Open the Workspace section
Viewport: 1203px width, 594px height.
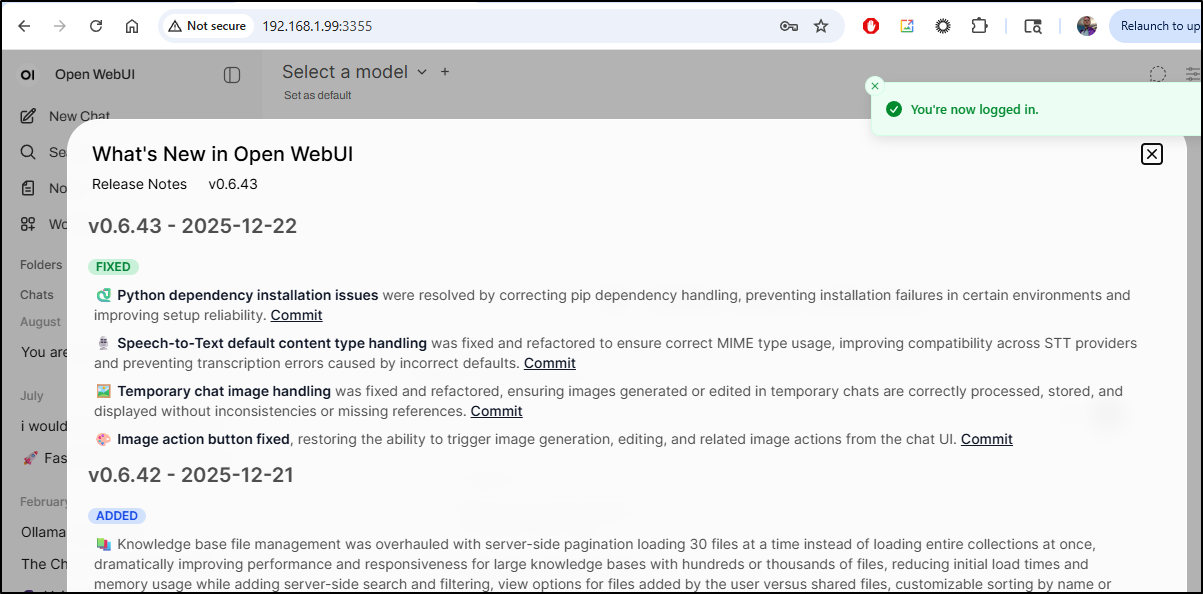coord(55,223)
